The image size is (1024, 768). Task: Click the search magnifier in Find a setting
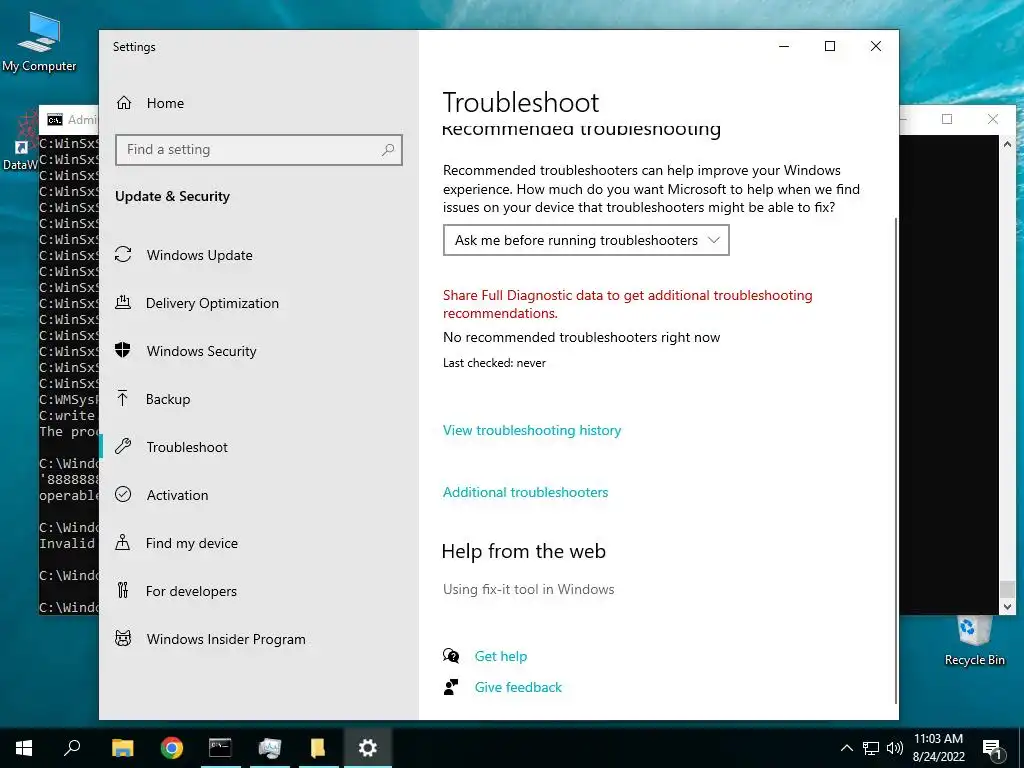[388, 150]
